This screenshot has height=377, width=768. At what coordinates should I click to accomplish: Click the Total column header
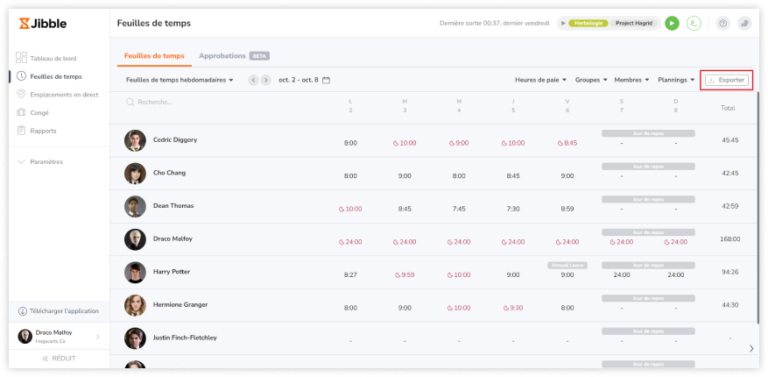(728, 108)
